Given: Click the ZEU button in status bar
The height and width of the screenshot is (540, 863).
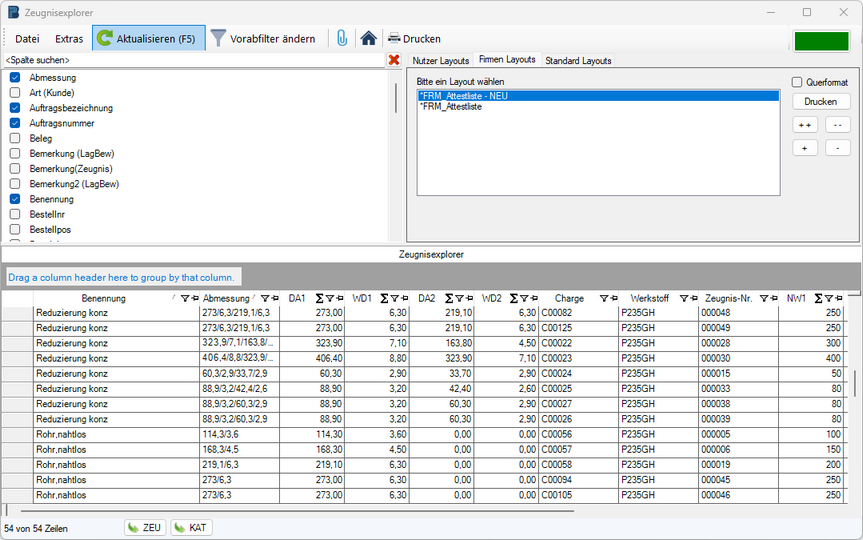Looking at the screenshot, I should pos(144,527).
